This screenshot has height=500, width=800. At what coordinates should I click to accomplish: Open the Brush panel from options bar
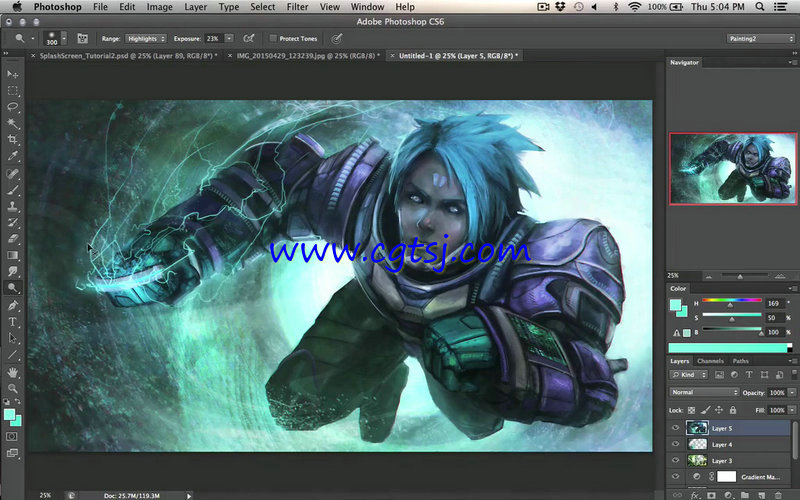(x=82, y=38)
